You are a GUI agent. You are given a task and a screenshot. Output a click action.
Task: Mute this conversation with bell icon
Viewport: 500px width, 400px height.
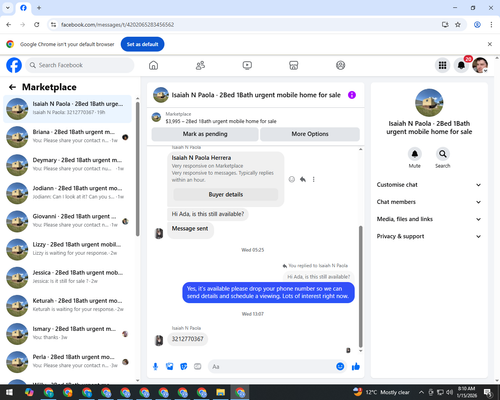pyautogui.click(x=415, y=154)
